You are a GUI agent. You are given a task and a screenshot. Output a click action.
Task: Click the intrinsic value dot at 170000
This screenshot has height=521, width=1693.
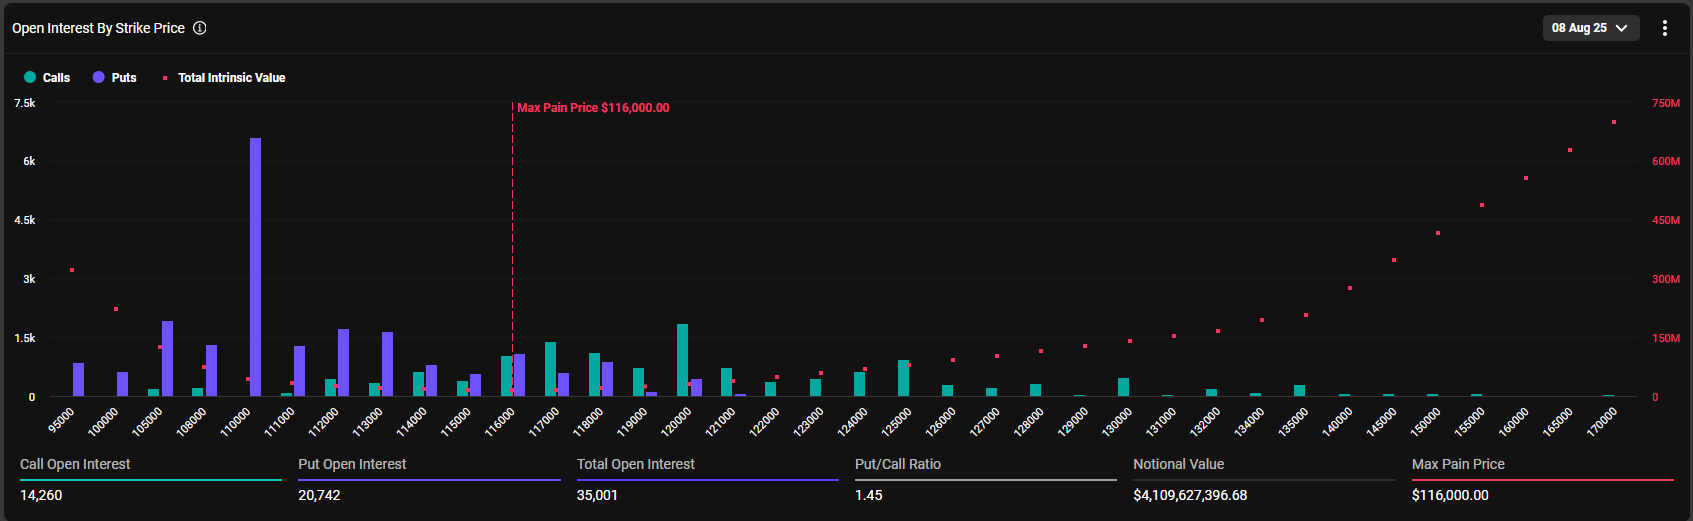tap(1614, 122)
